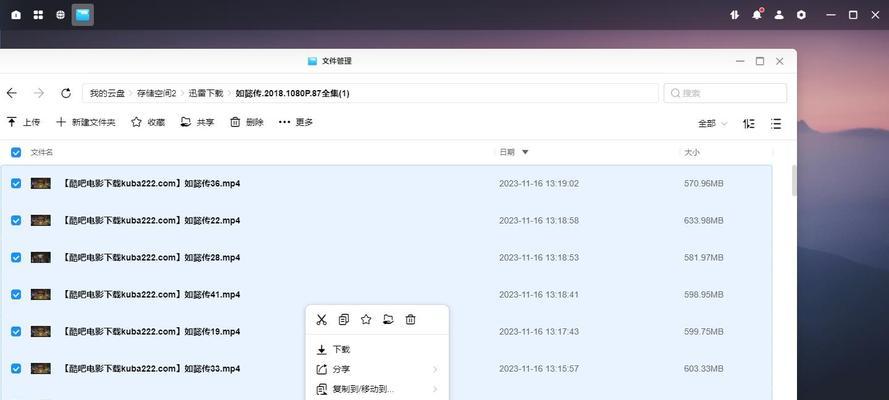Open the 更多 more options menu

[x=296, y=122]
